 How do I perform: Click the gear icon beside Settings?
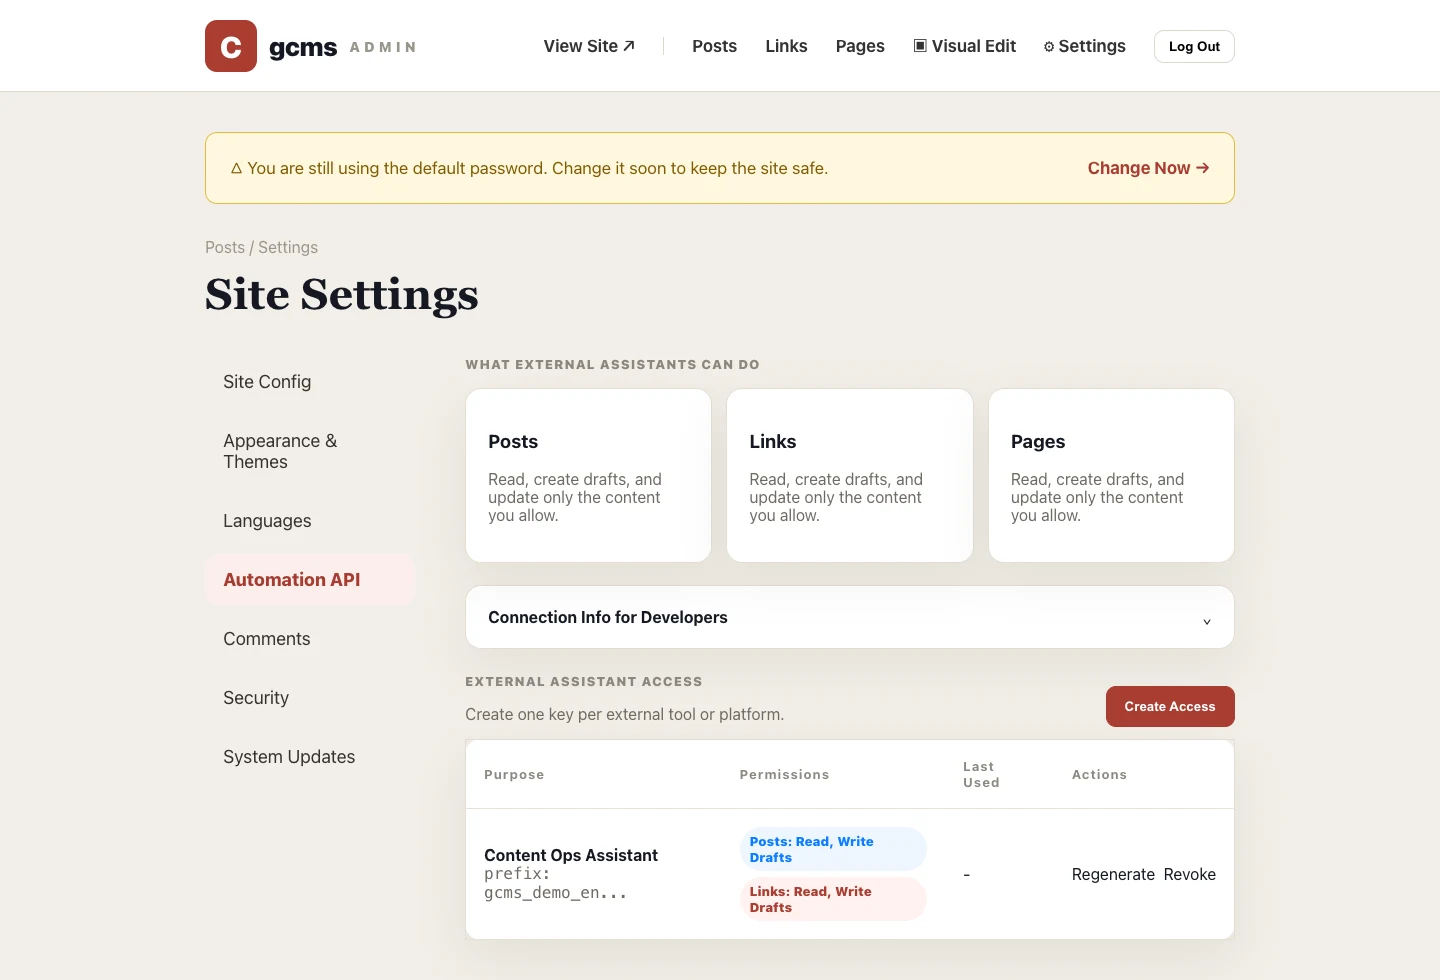click(1049, 47)
